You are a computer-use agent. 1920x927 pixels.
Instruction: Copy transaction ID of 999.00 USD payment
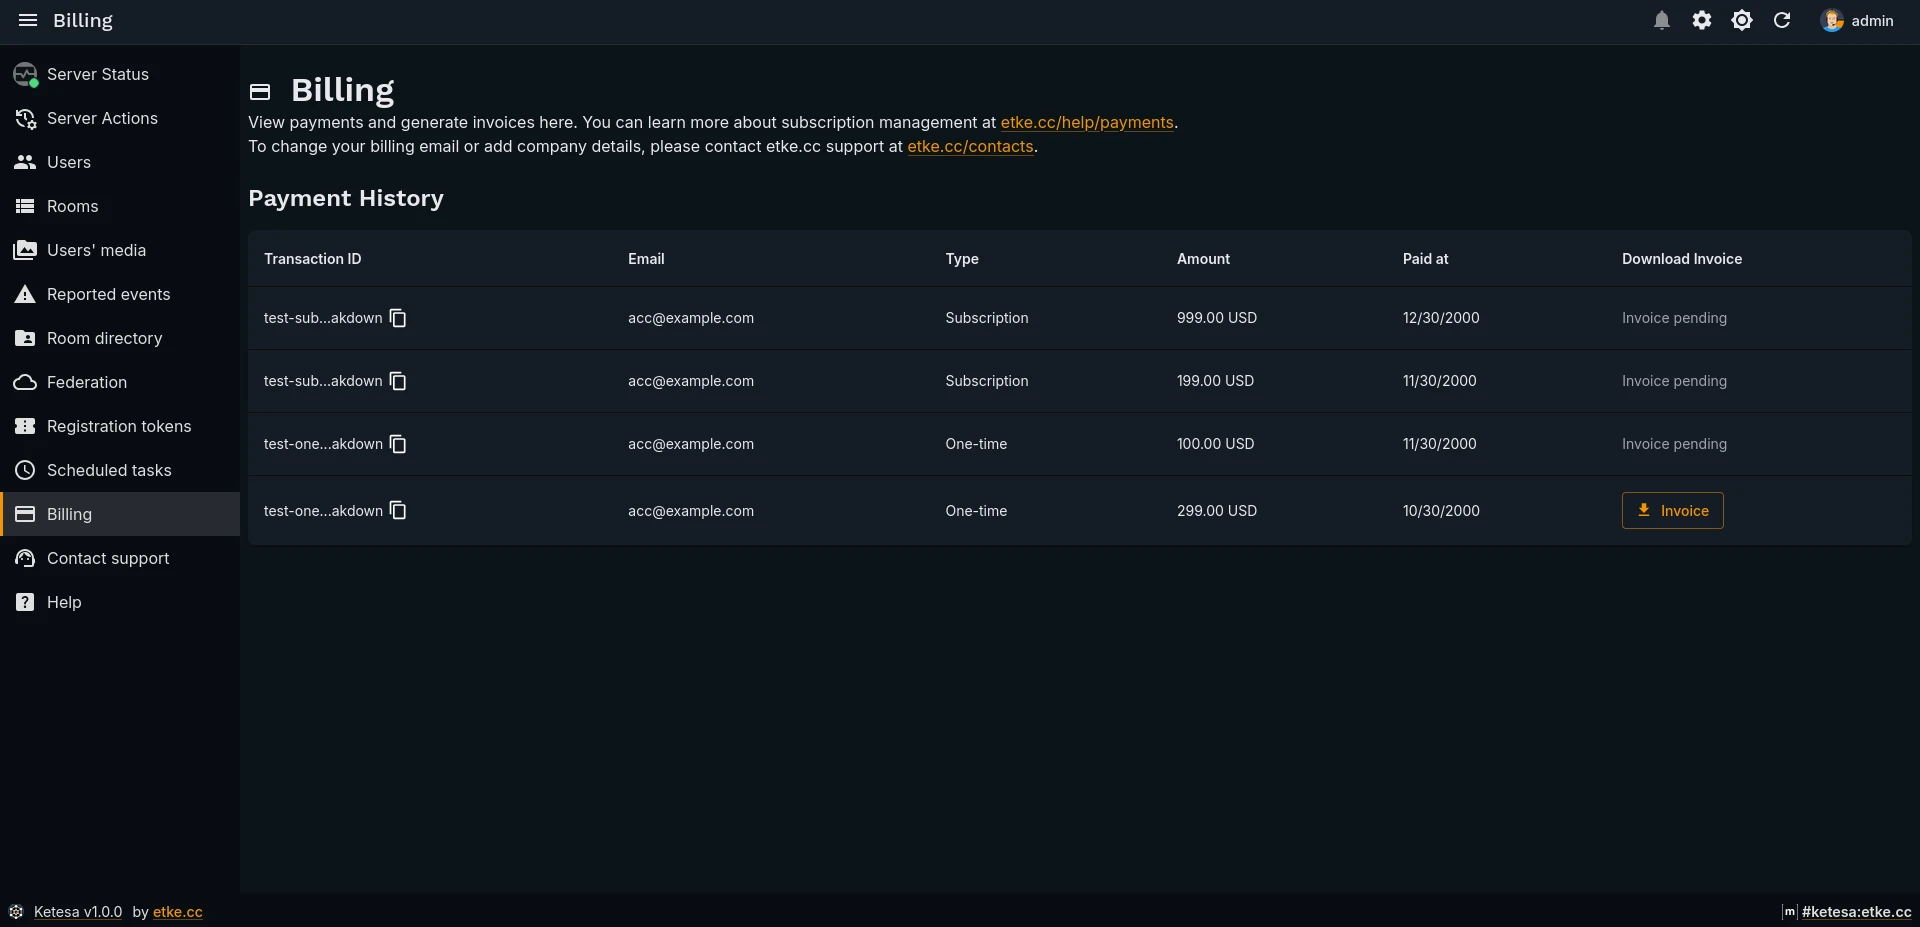point(398,318)
